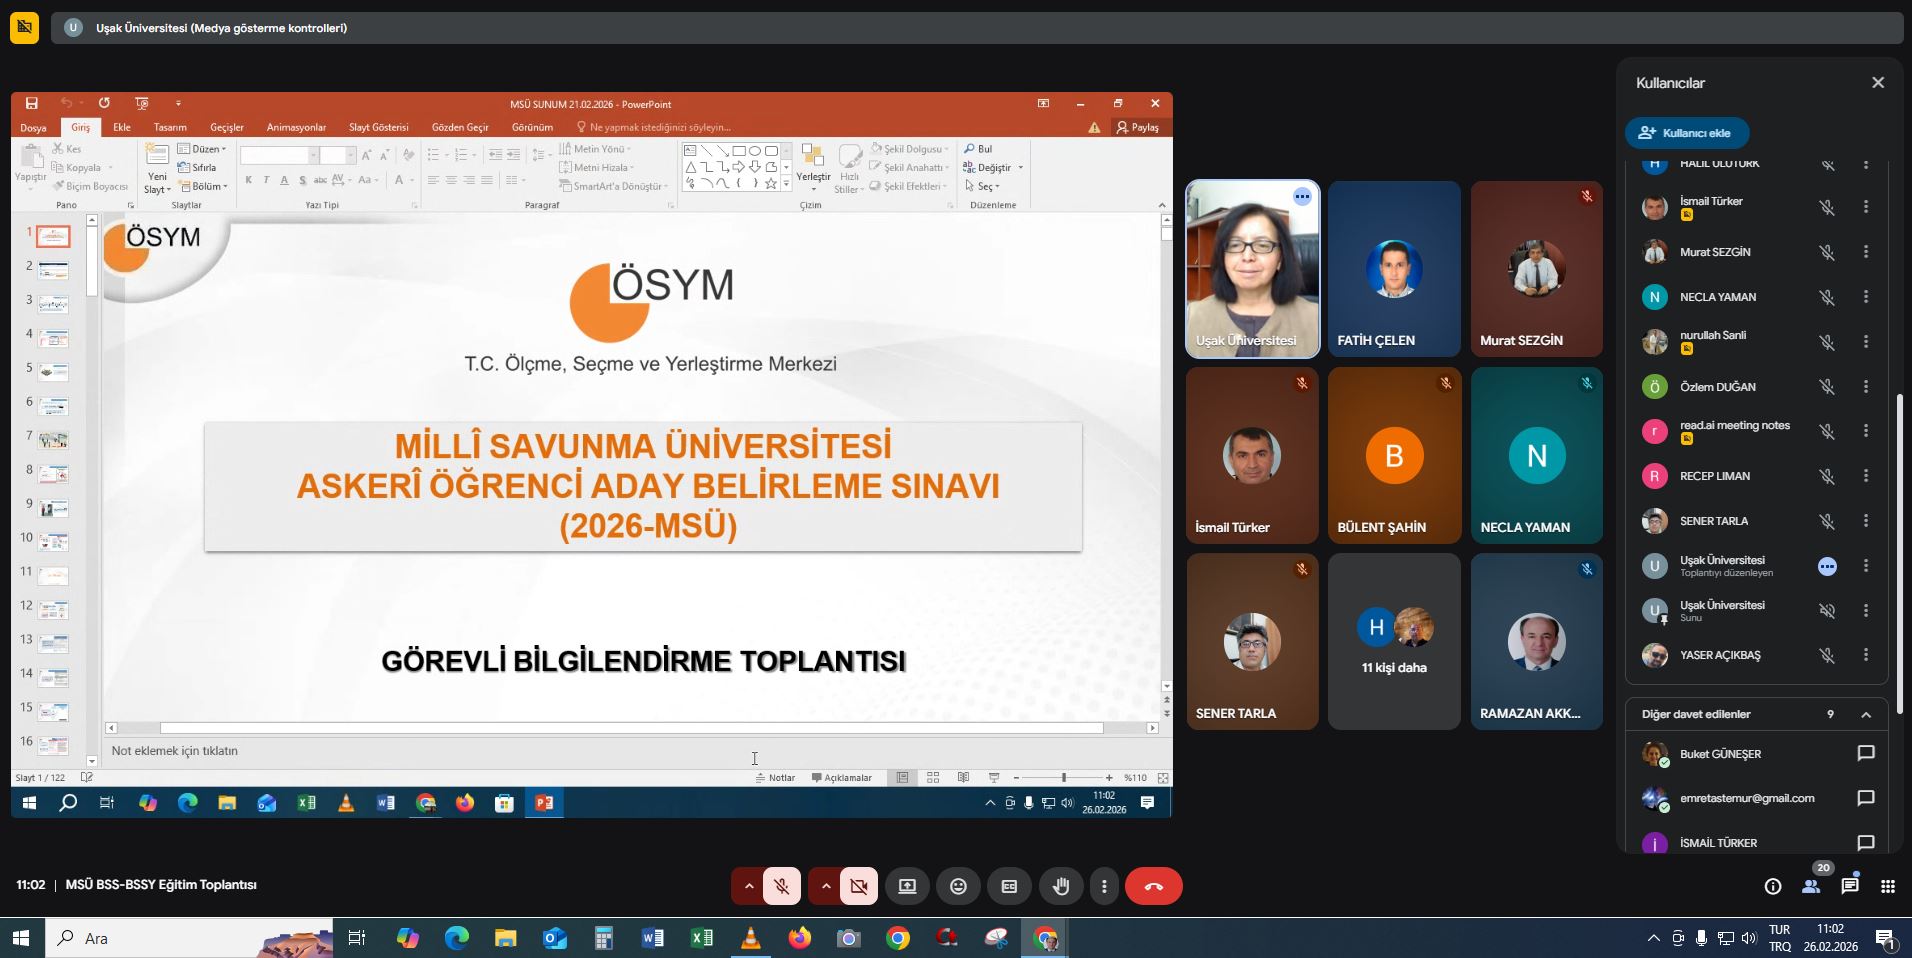This screenshot has height=958, width=1912.
Task: Send a message to Buket GÜNEŞER
Action: tap(1865, 753)
